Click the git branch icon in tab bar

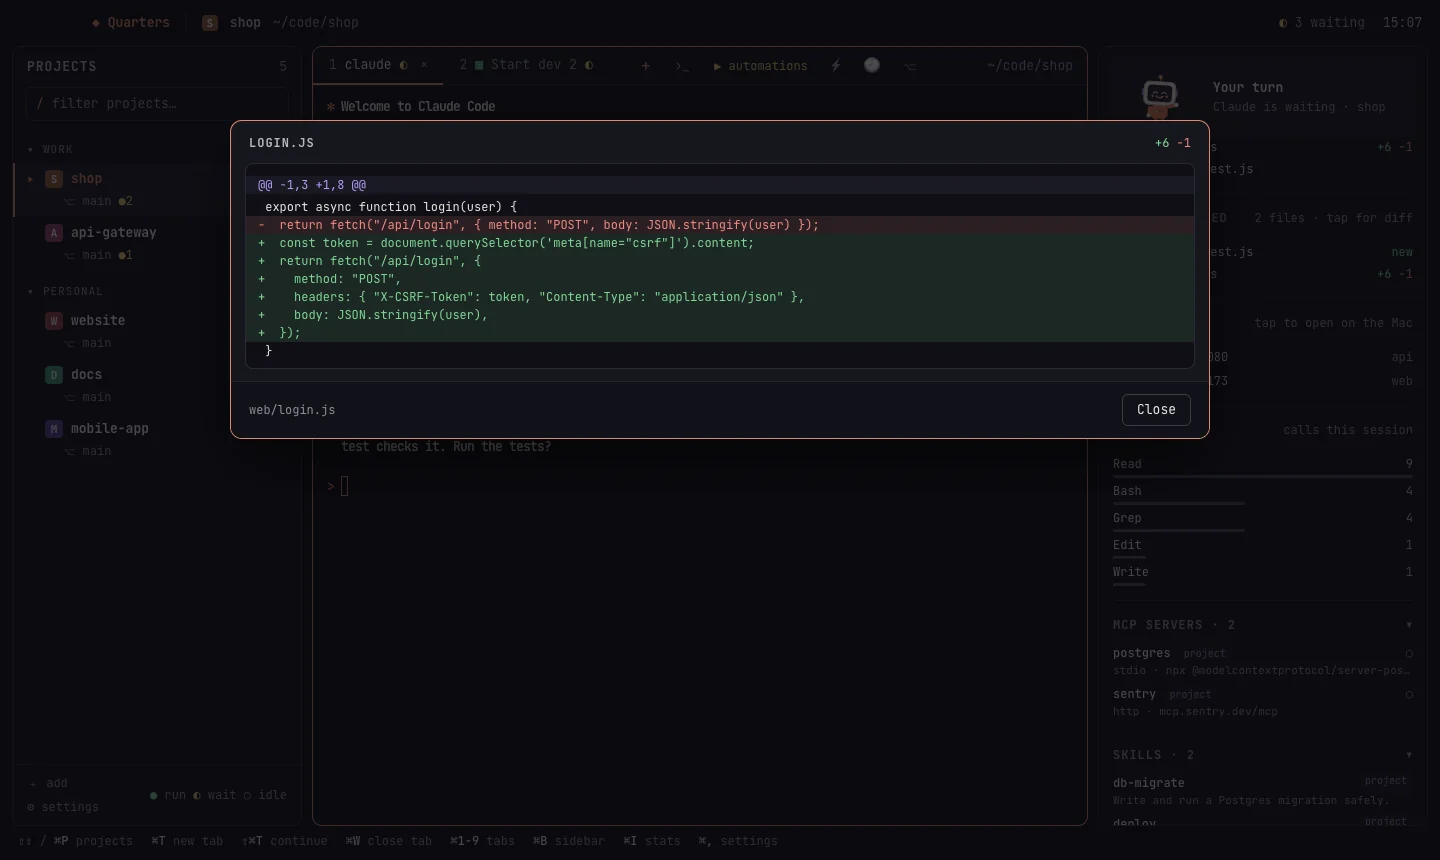[x=910, y=66]
